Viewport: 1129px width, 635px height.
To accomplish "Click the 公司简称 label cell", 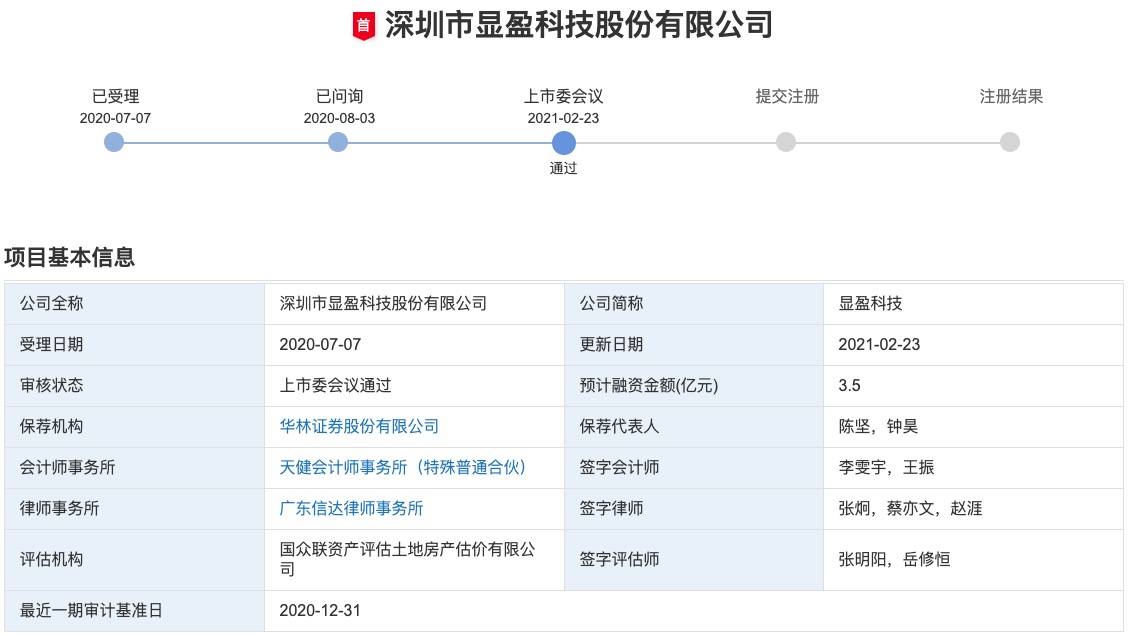I will pyautogui.click(x=694, y=303).
